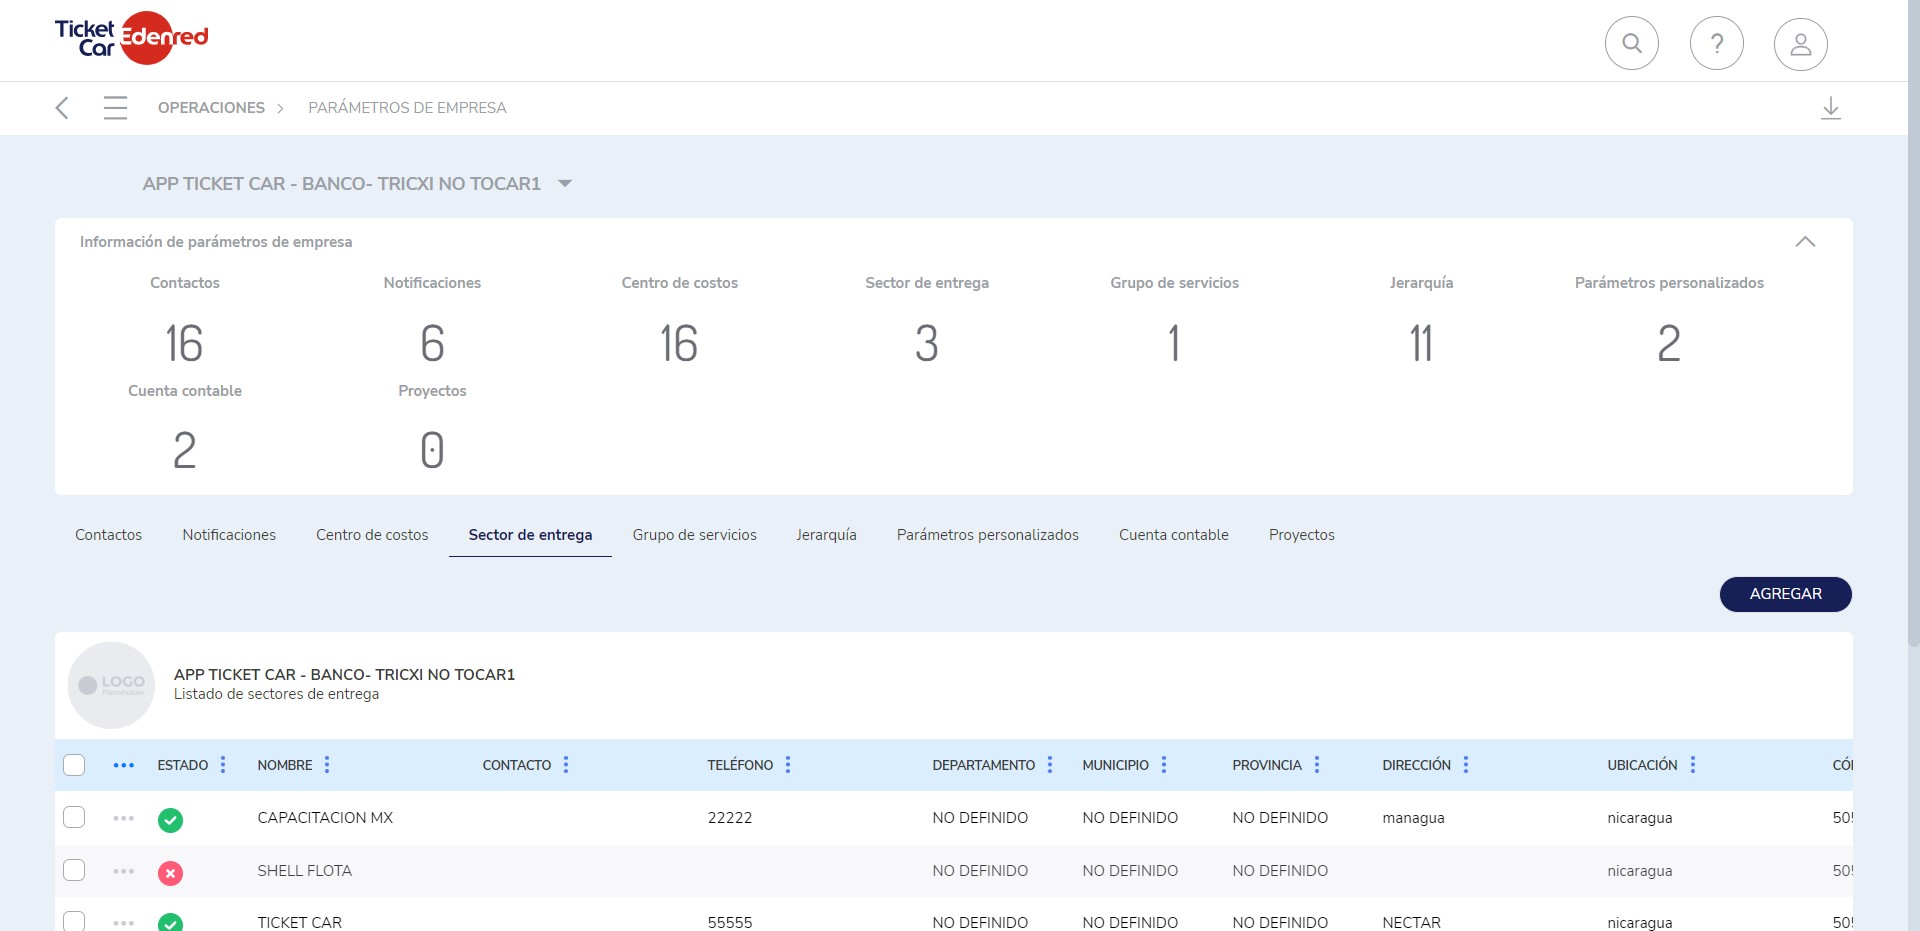Open DIRECCIÓN column options menu
The height and width of the screenshot is (931, 1920).
pos(1466,765)
